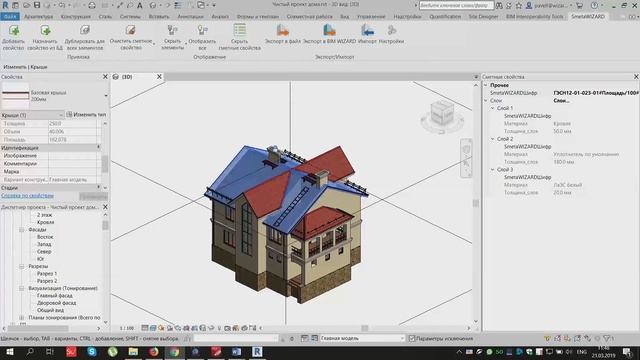Click Изменить тип button

point(86,115)
